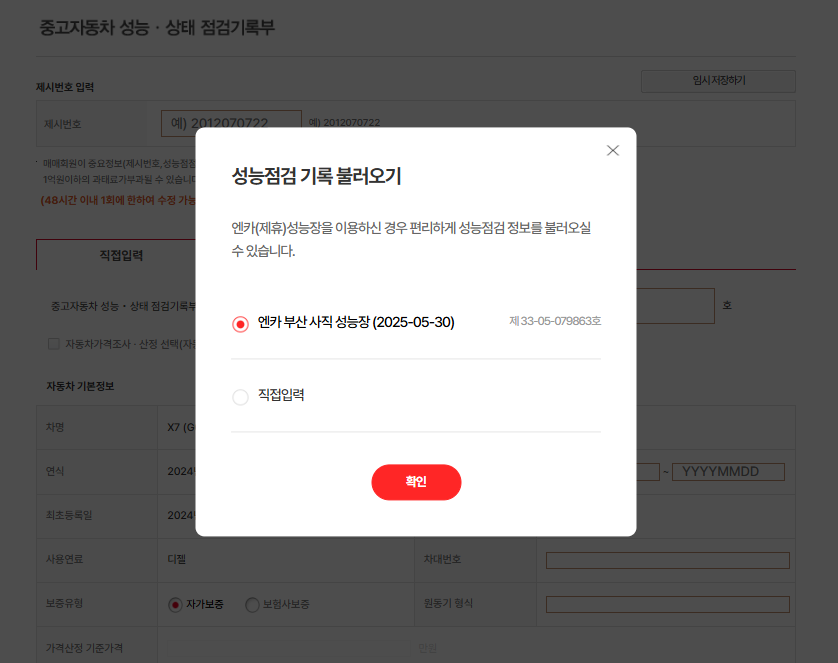The height and width of the screenshot is (663, 838).
Task: Click the 제33-05-079863호 record number text
Action: pos(555,321)
